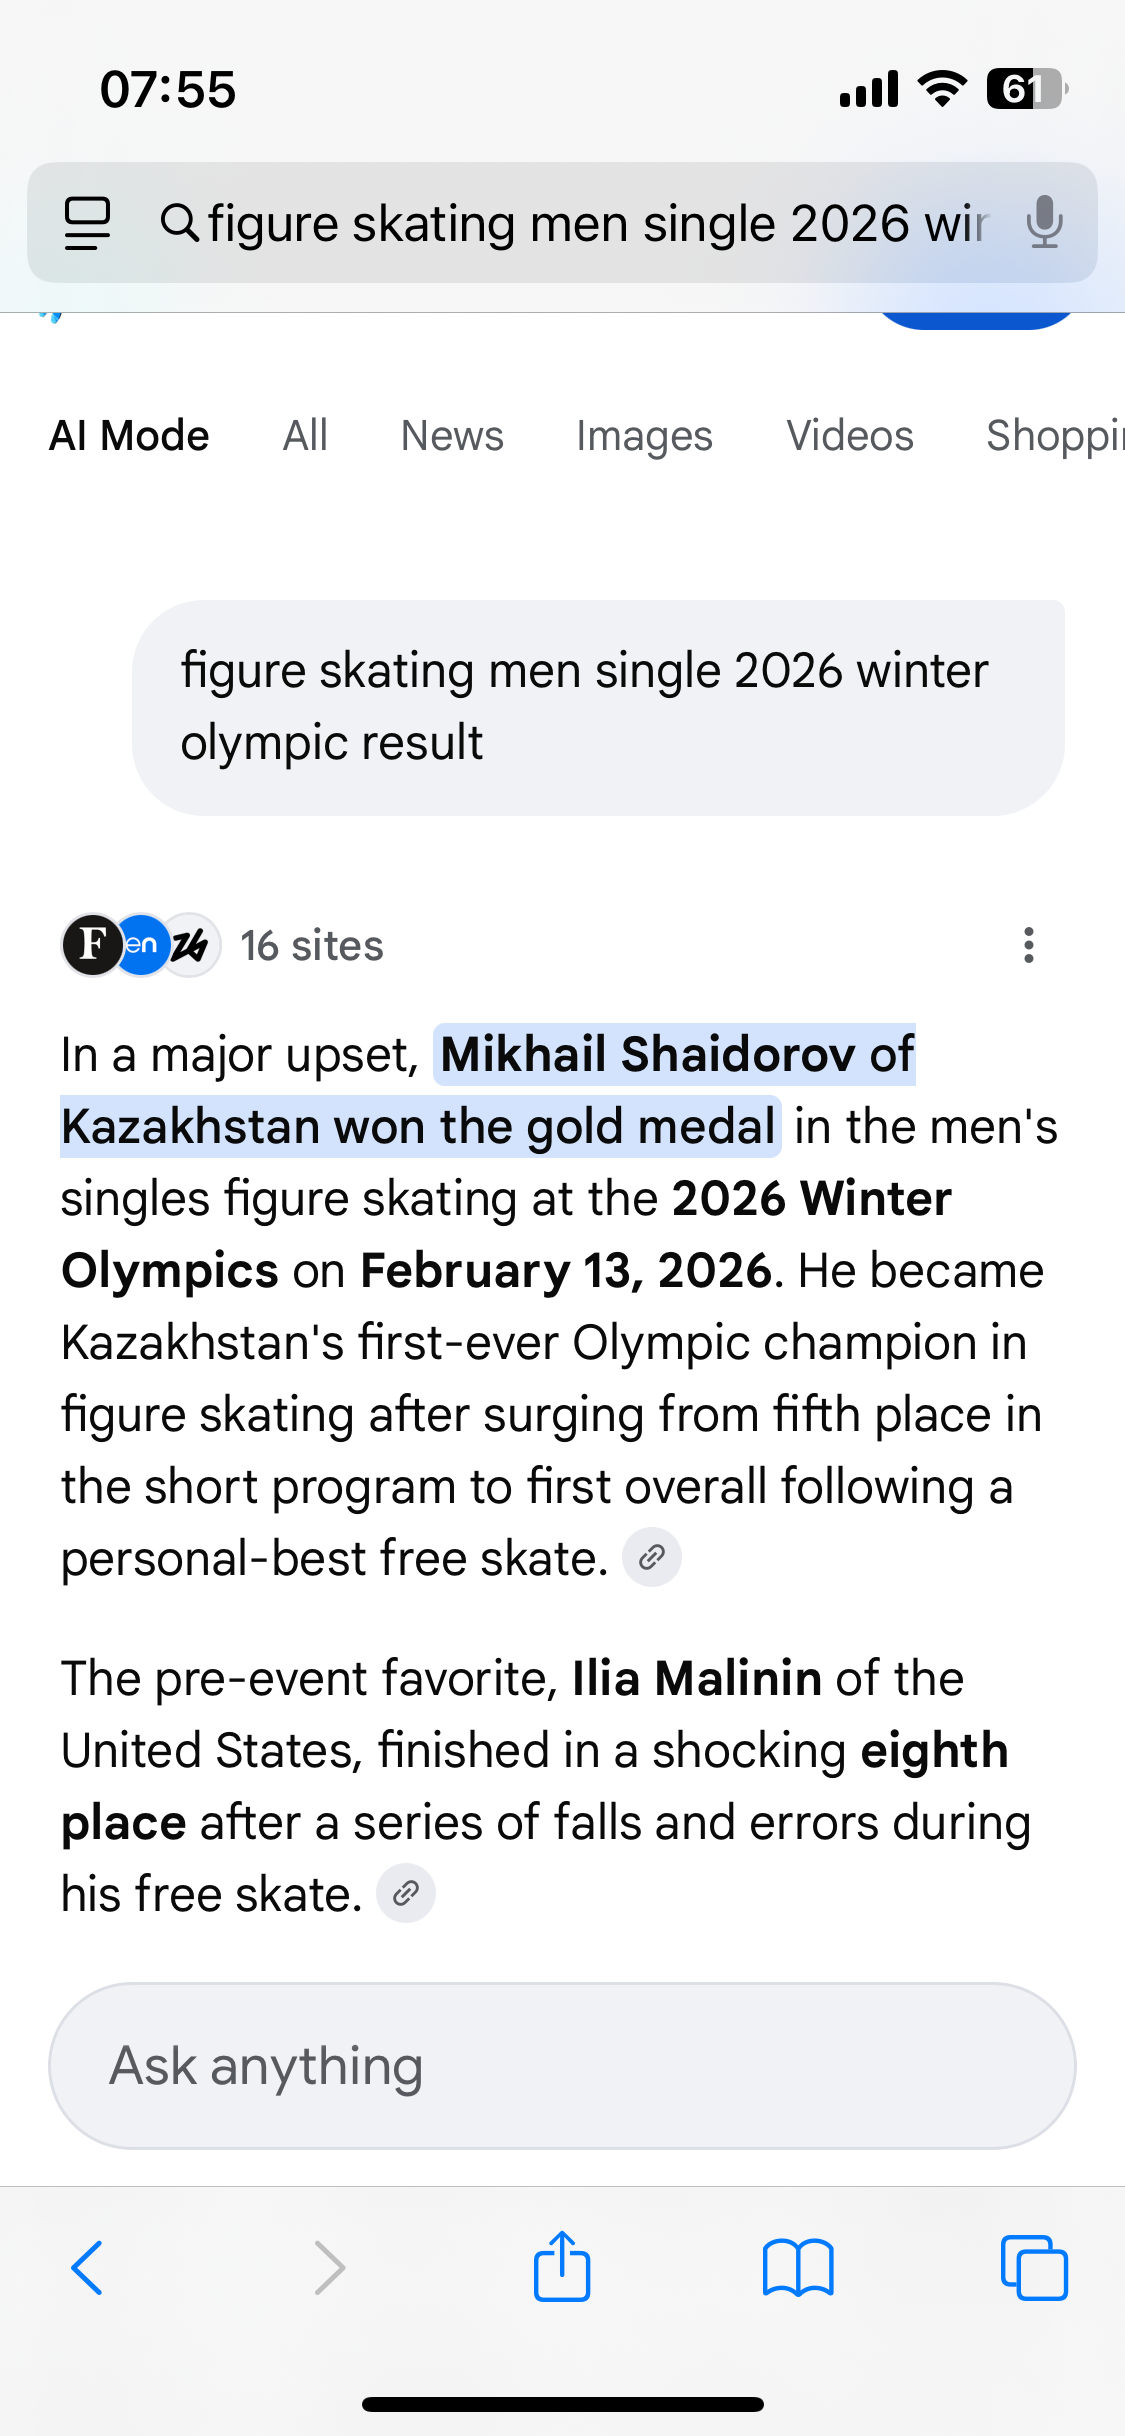
Task: Tap the link icon after Malinin paragraph
Action: (x=406, y=1893)
